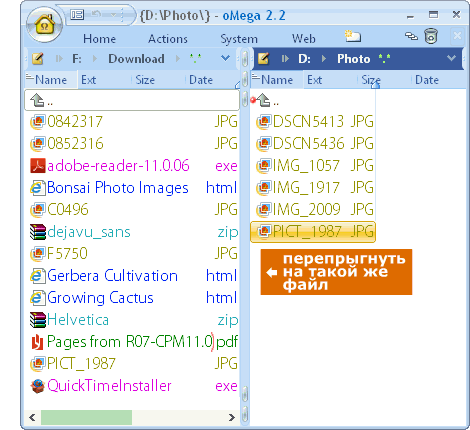Click the green favorites stars in Photo panel
This screenshot has height=430, width=470.
[x=384, y=59]
